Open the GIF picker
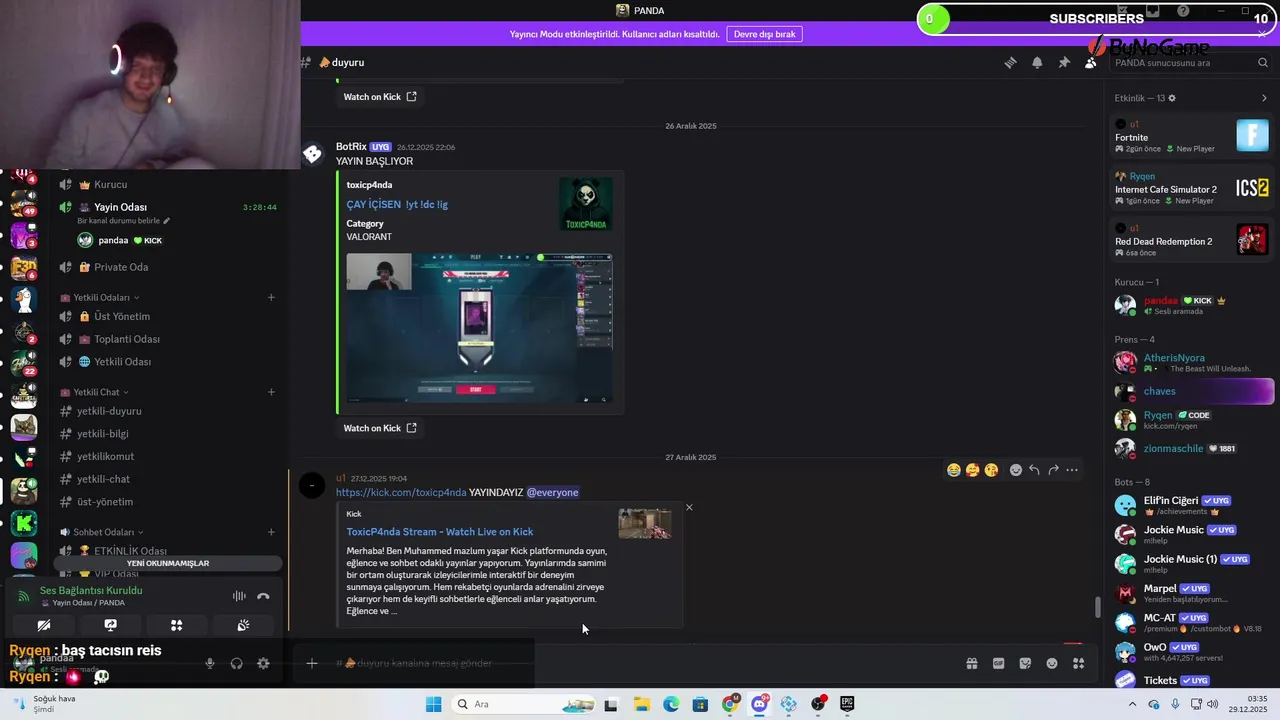Viewport: 1280px width, 720px height. 998,663
